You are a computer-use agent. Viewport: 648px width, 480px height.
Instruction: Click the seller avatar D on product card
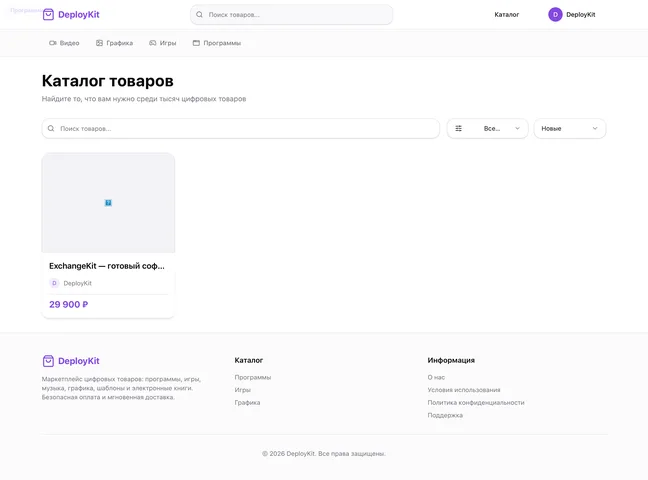(x=54, y=283)
